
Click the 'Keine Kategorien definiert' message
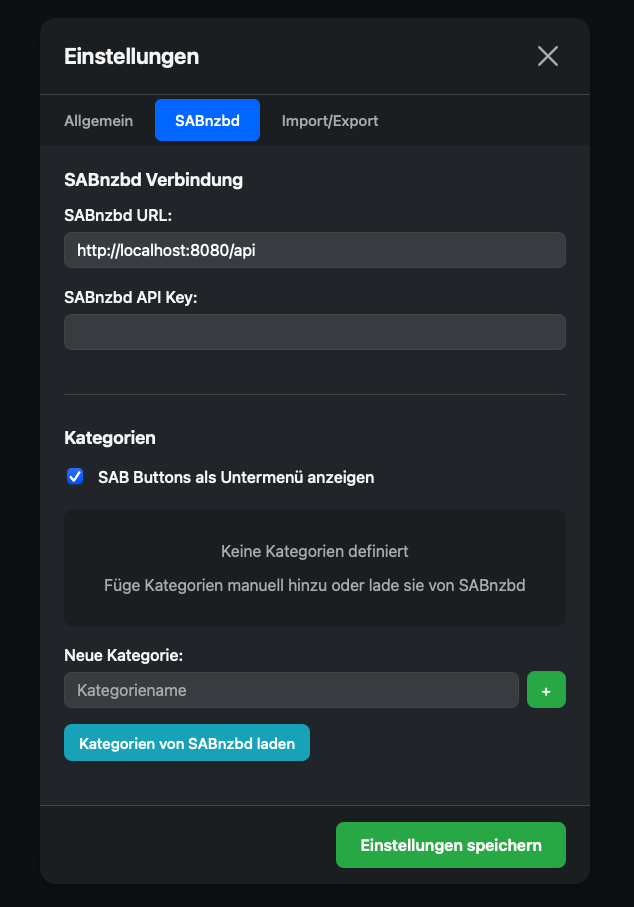pos(315,551)
